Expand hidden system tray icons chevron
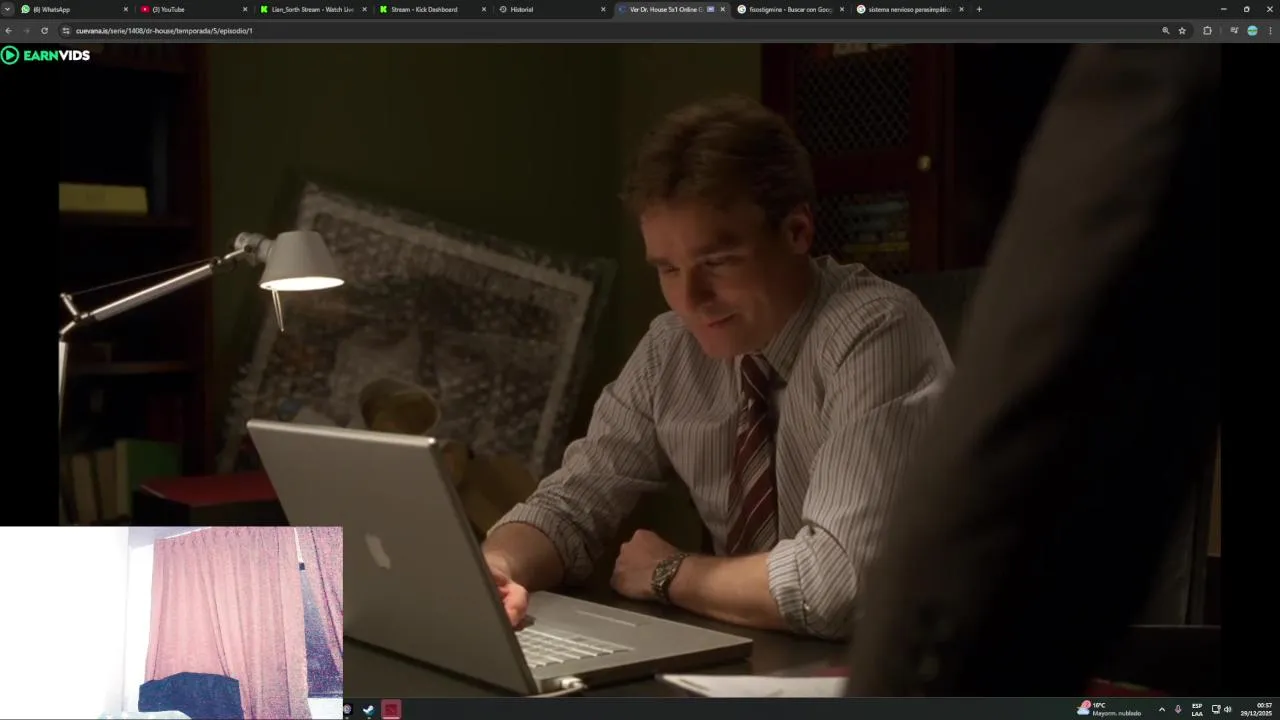The width and height of the screenshot is (1280, 720). click(x=1161, y=709)
